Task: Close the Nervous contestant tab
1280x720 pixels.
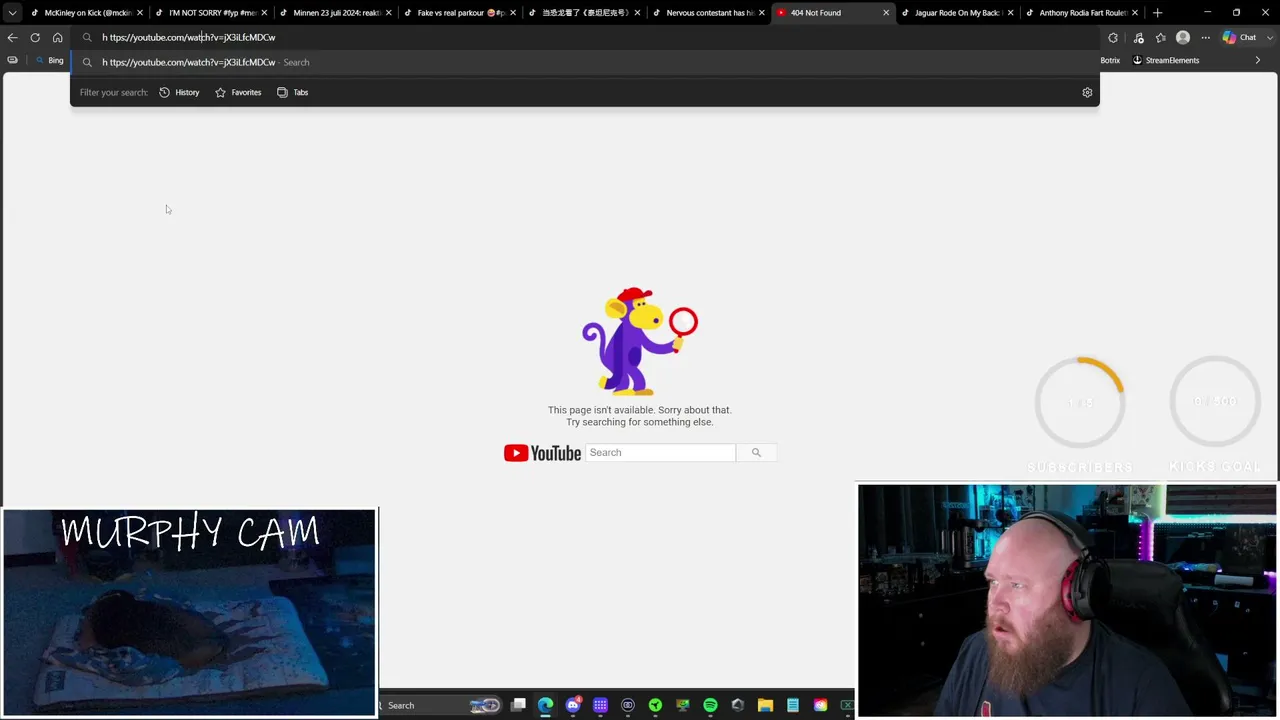Action: pos(762,13)
